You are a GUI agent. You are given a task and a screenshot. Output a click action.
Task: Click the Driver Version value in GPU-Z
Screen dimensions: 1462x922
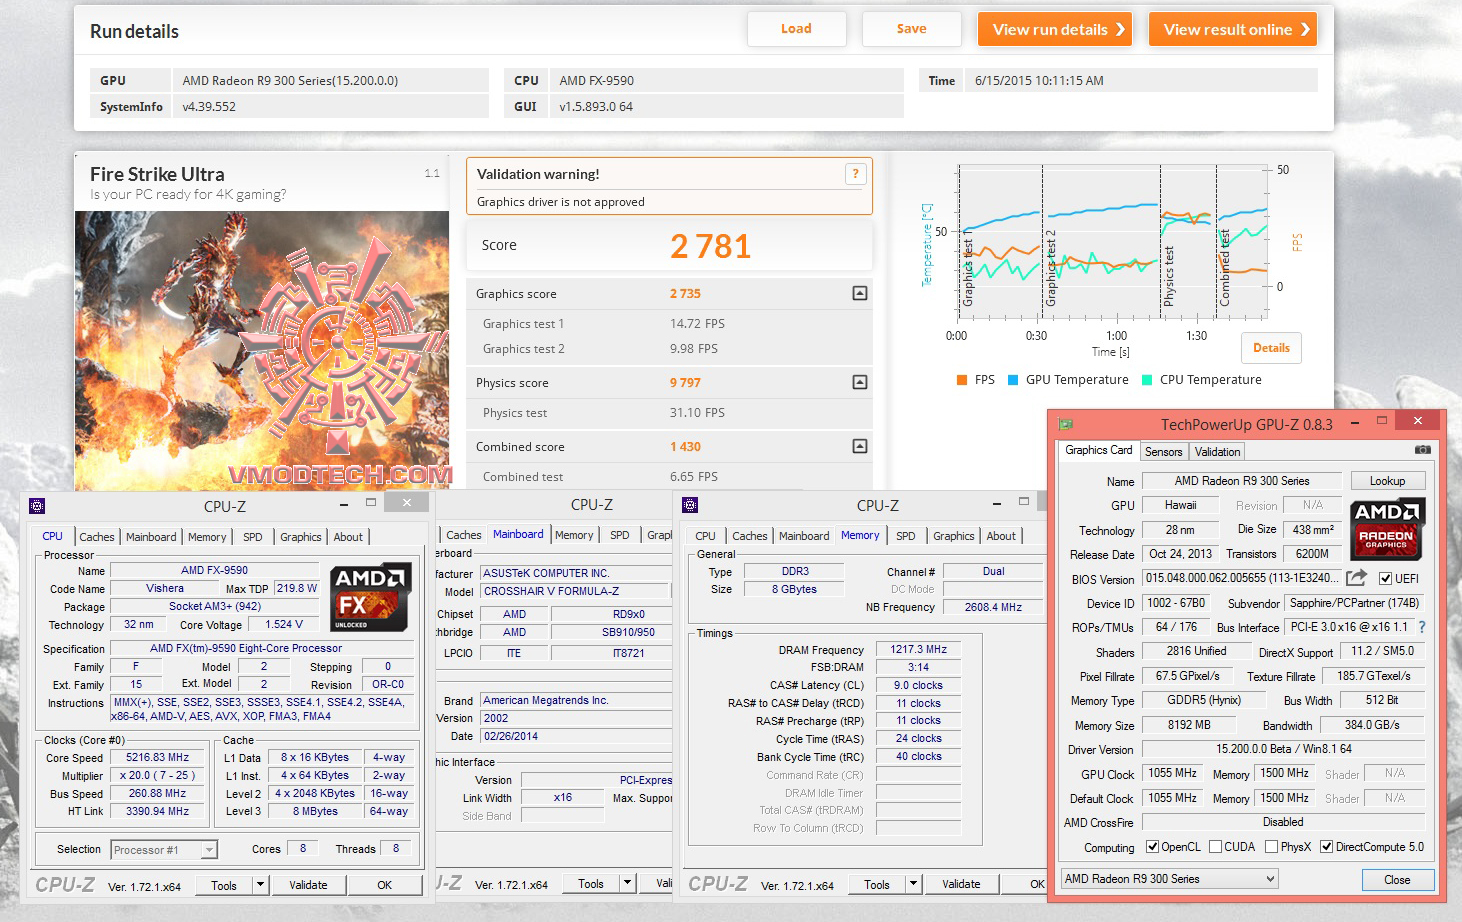click(x=1283, y=749)
